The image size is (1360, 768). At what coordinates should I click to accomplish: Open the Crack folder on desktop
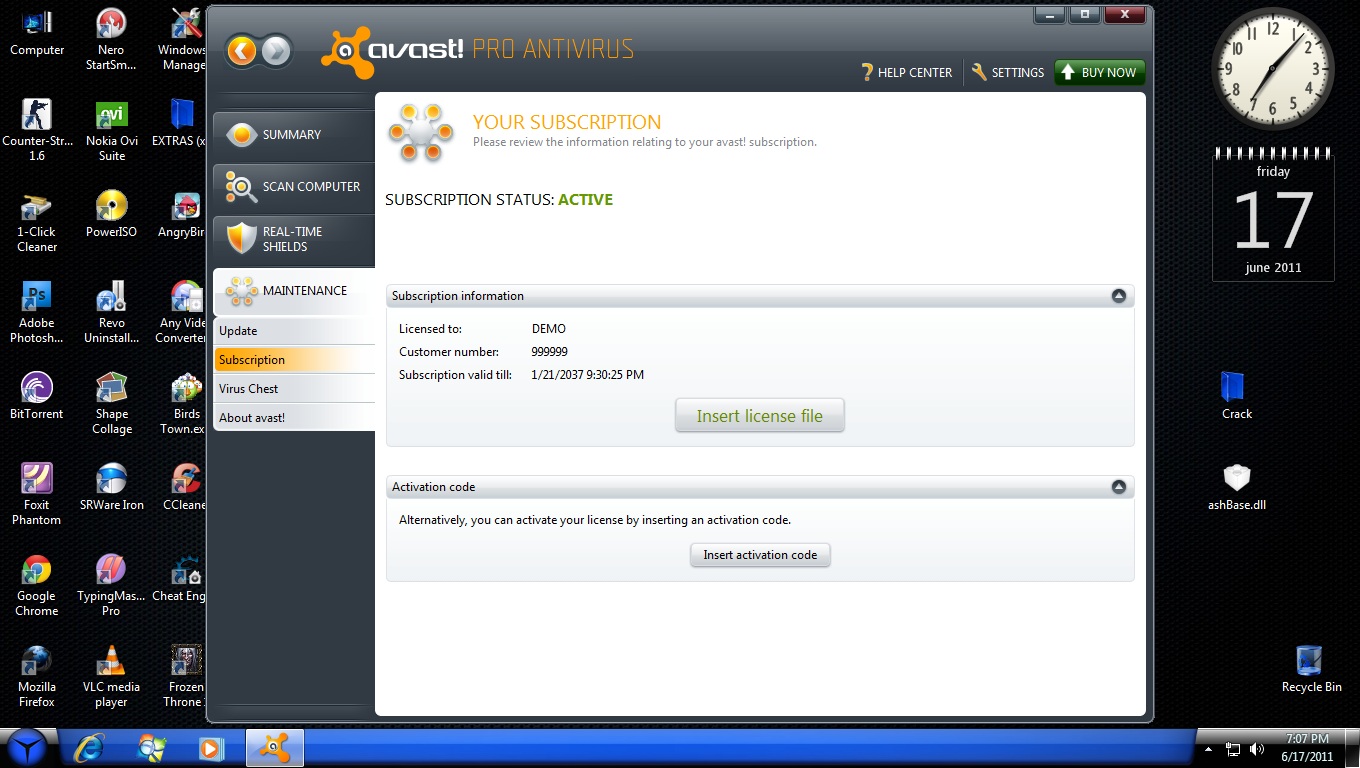[1236, 396]
